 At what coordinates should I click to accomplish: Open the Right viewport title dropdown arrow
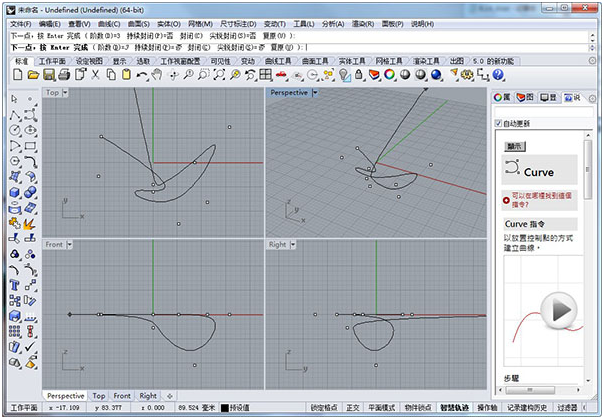293,245
